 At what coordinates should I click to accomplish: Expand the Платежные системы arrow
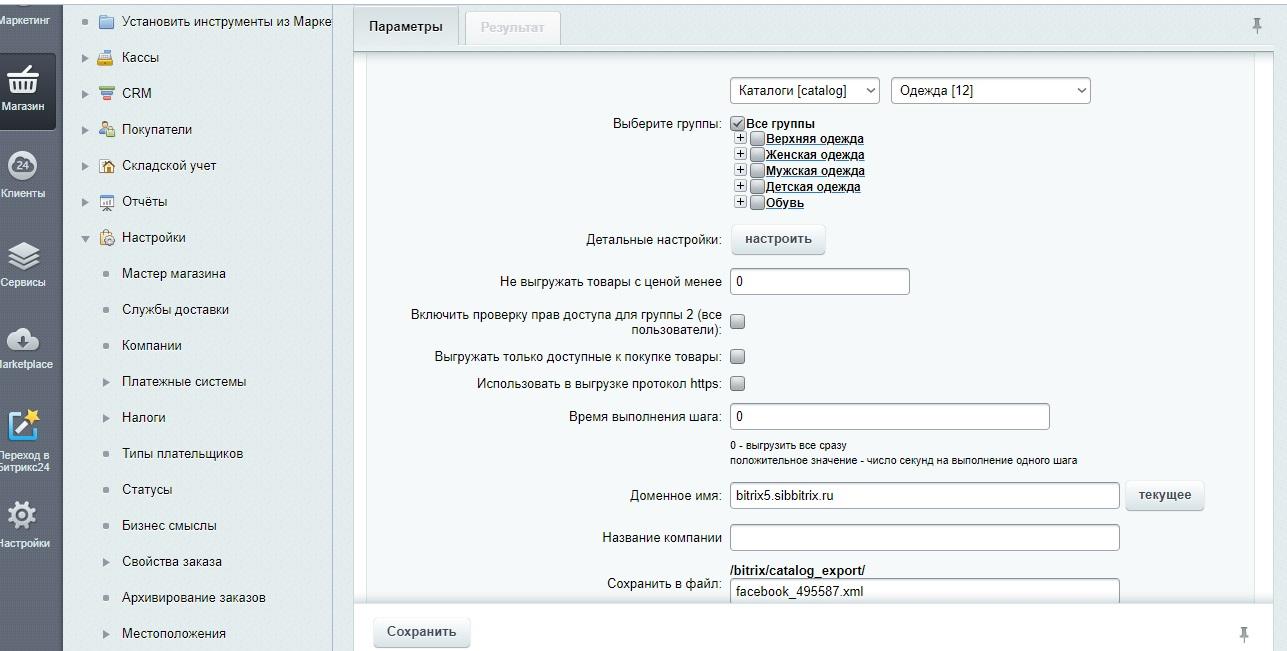106,382
